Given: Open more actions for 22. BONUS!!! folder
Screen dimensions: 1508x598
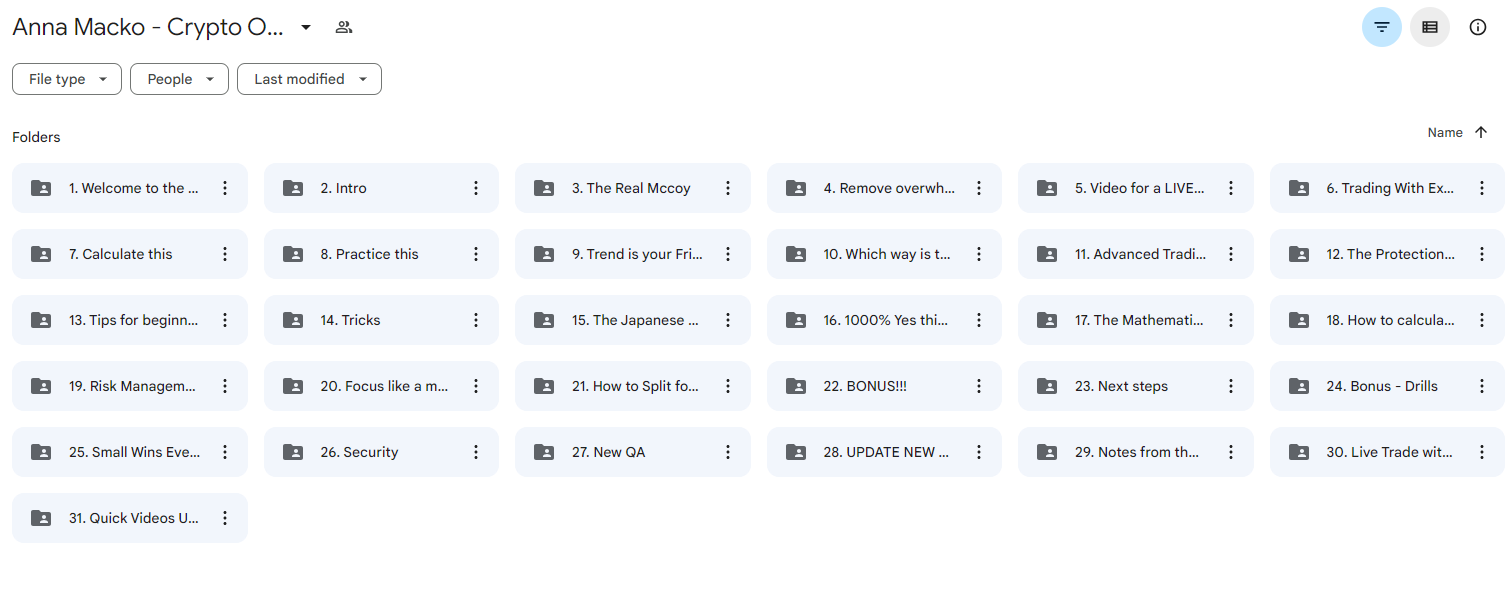Looking at the screenshot, I should [x=979, y=386].
